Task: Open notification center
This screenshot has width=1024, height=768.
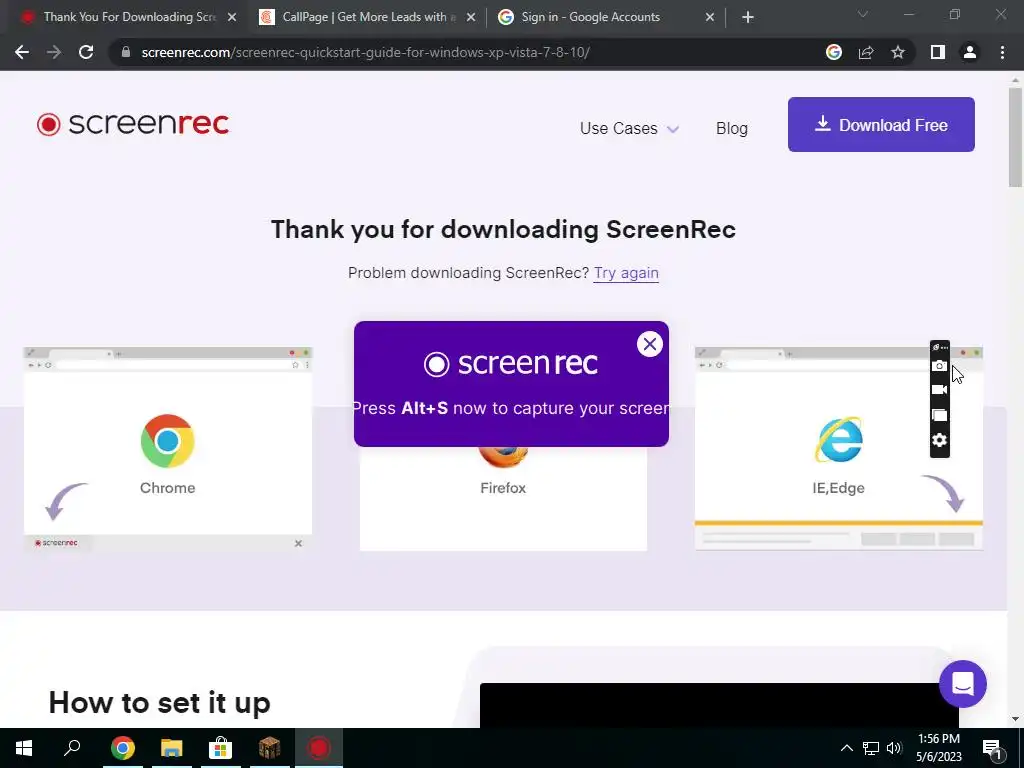Action: [x=992, y=749]
